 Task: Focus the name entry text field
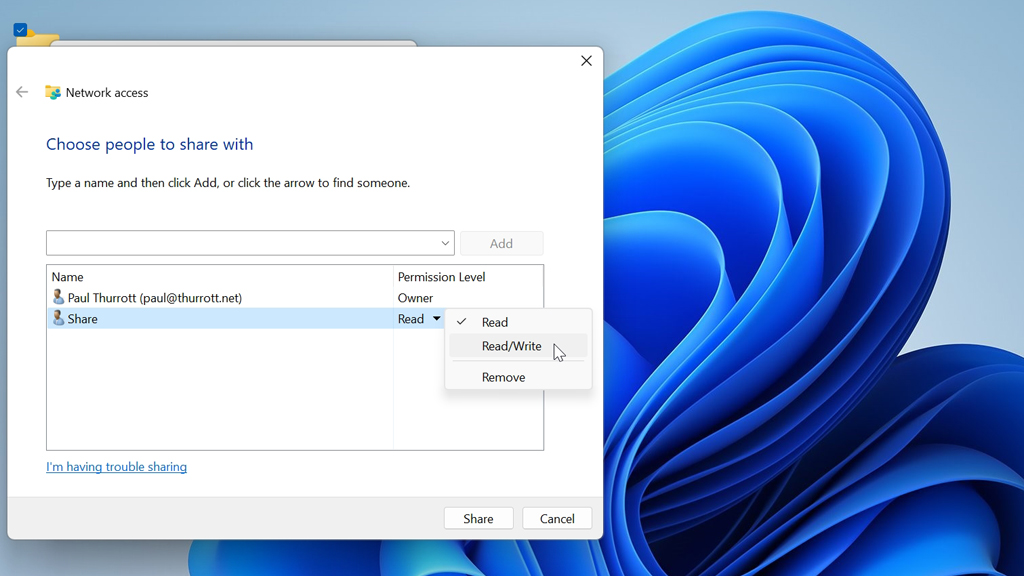pyautogui.click(x=240, y=243)
